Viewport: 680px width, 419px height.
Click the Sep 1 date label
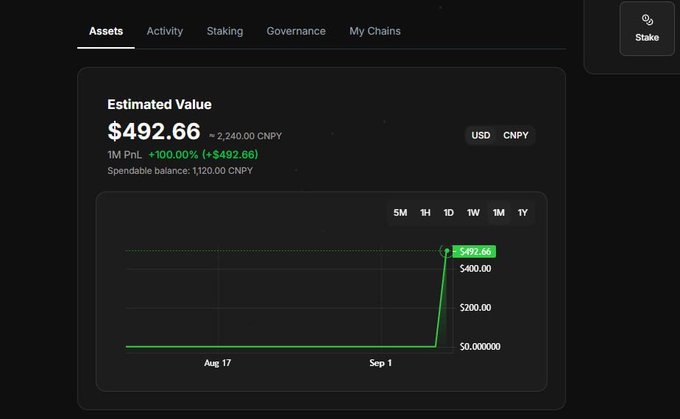tap(380, 363)
